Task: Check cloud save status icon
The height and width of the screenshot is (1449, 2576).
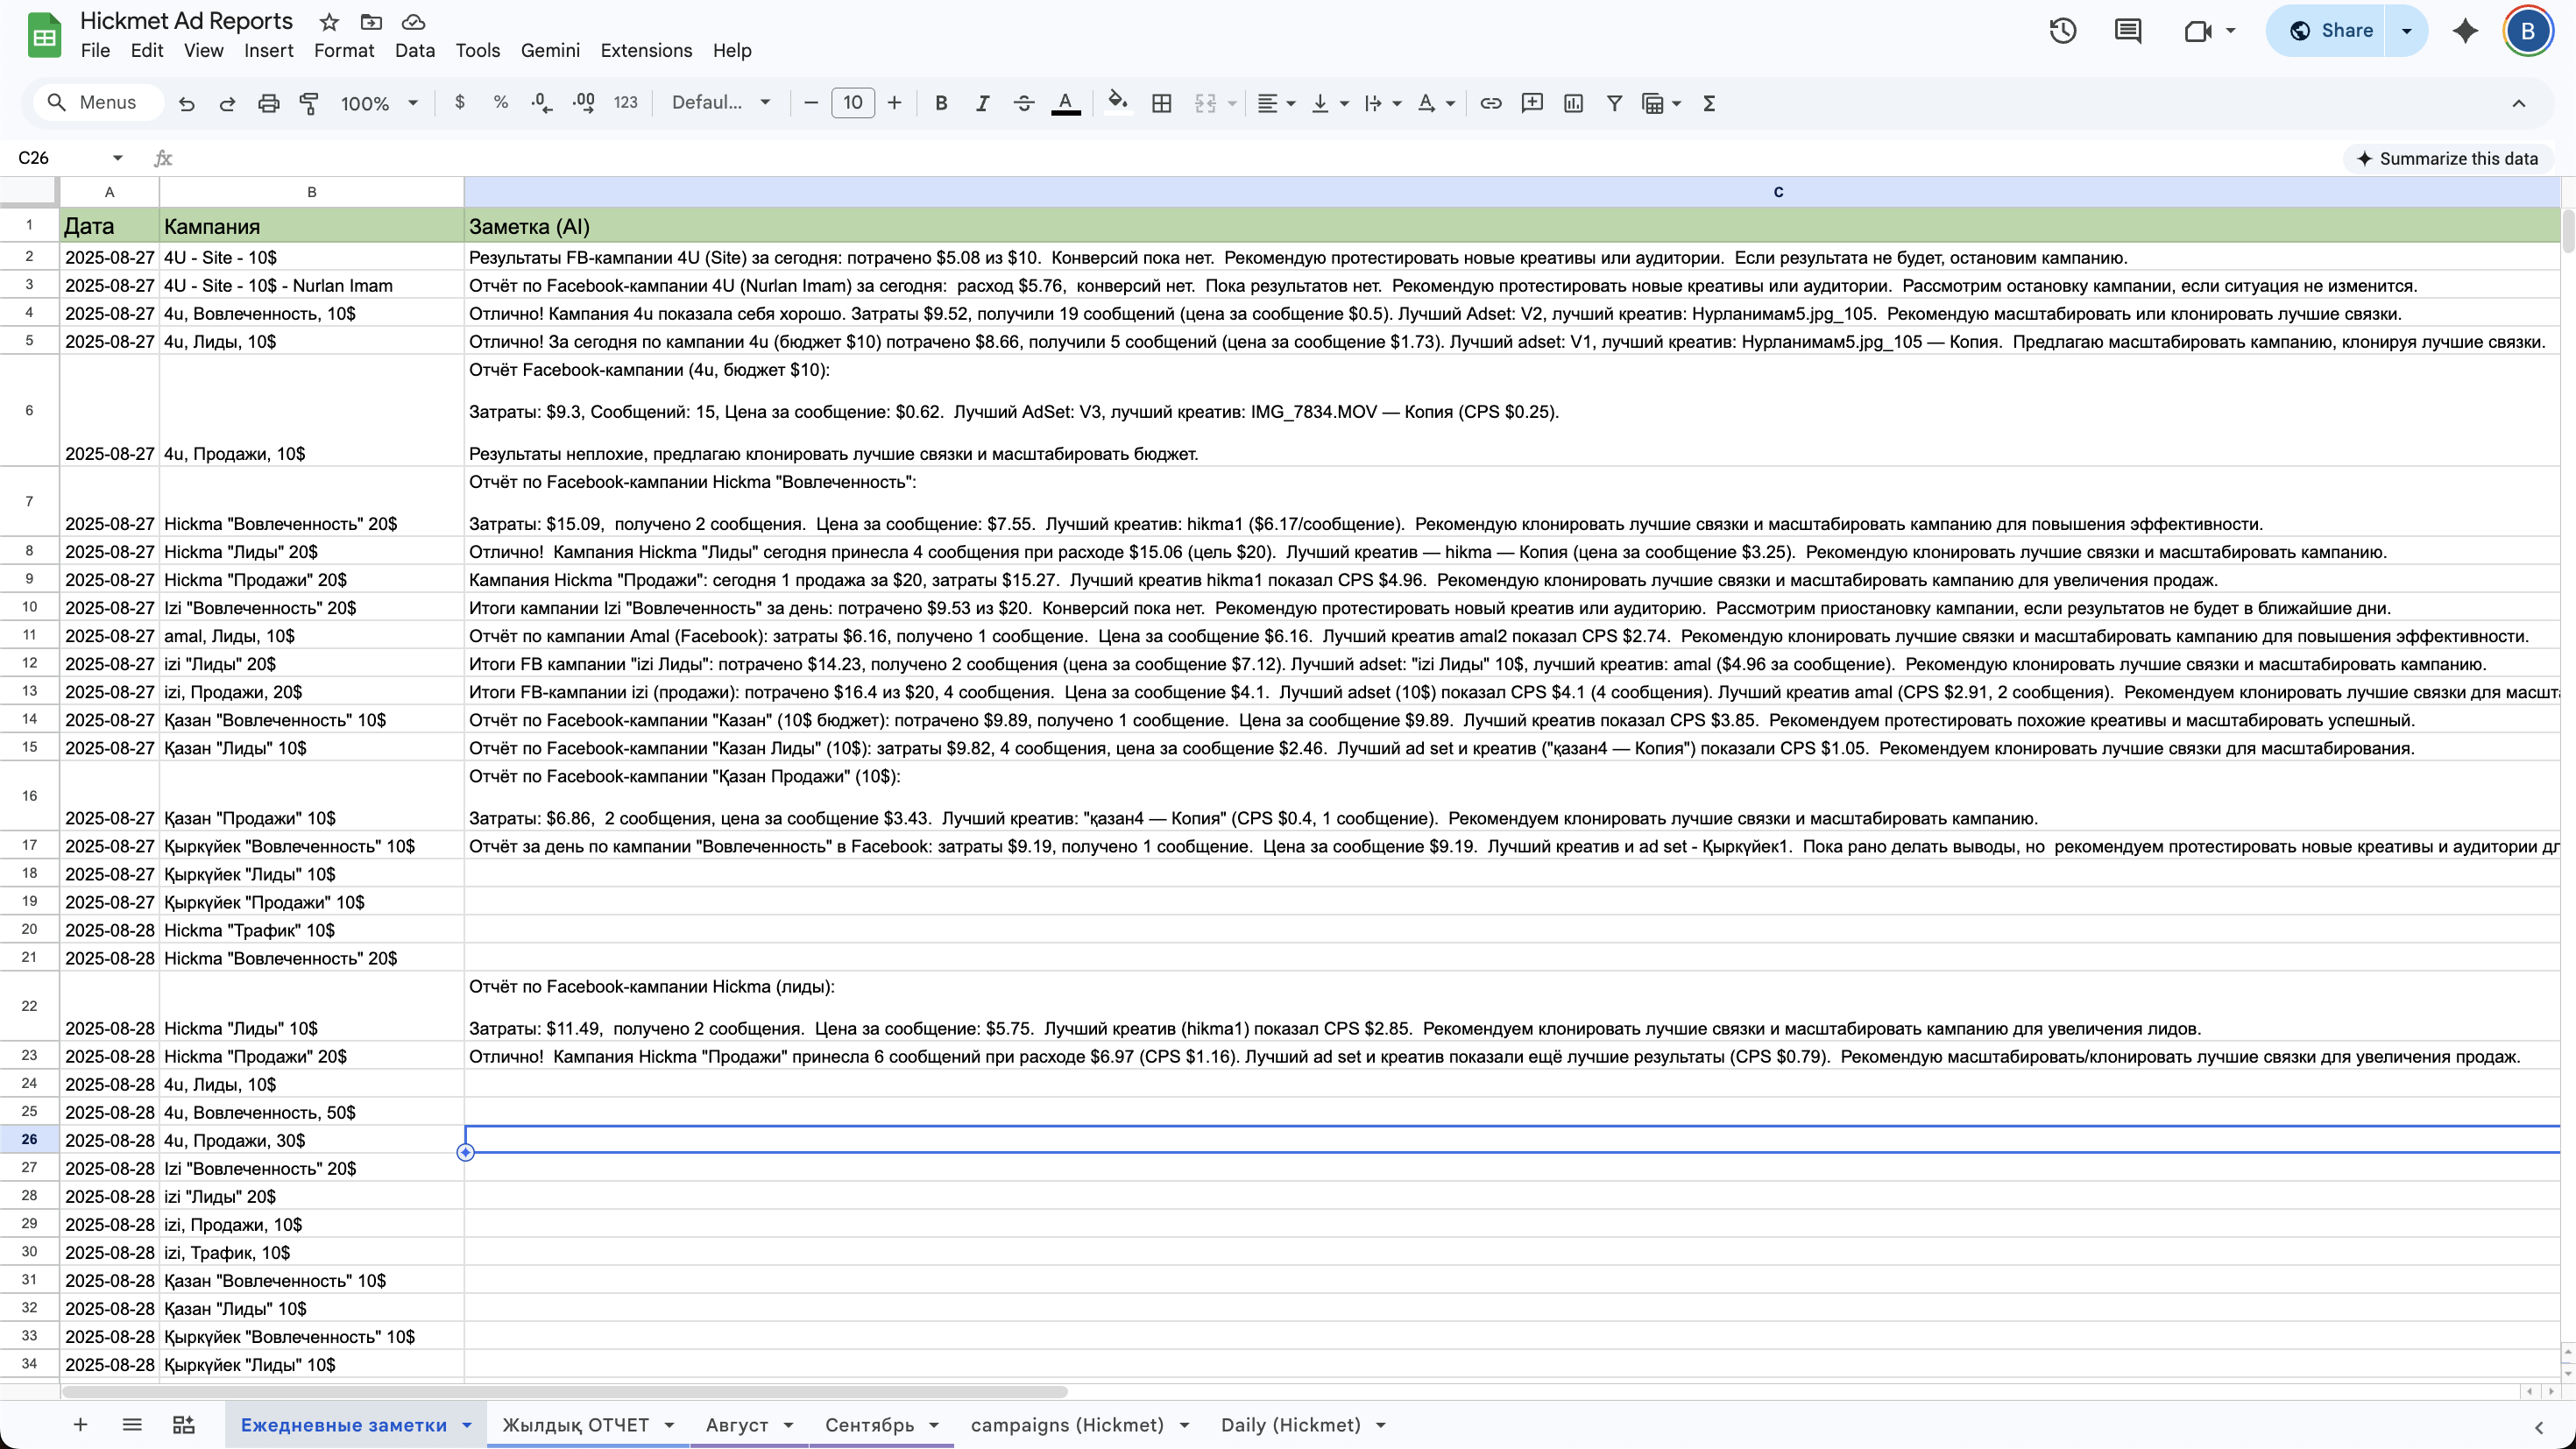Action: pos(413,22)
